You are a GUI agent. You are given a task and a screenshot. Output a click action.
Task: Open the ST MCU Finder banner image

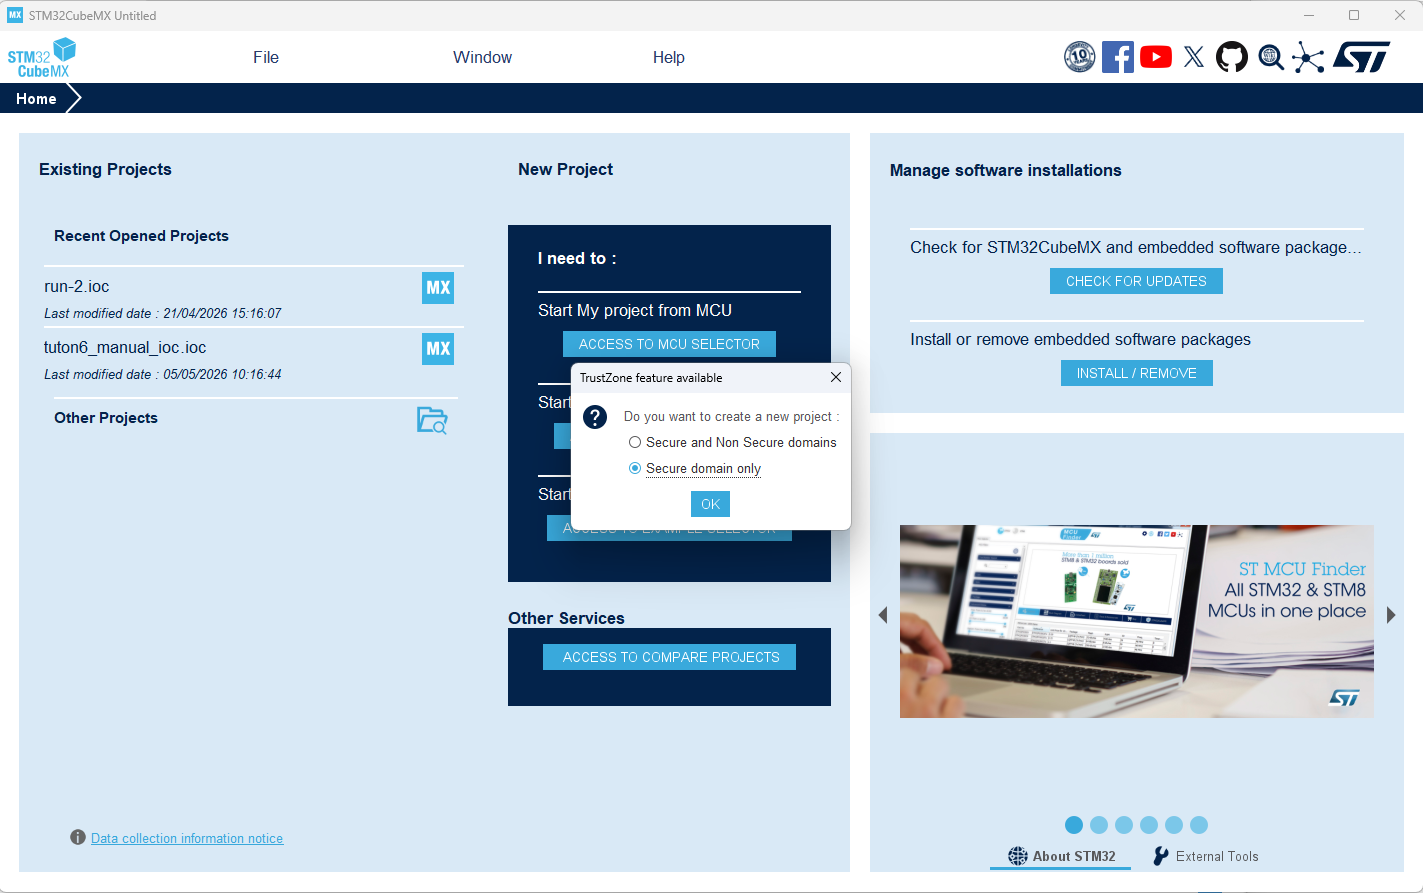tap(1137, 621)
